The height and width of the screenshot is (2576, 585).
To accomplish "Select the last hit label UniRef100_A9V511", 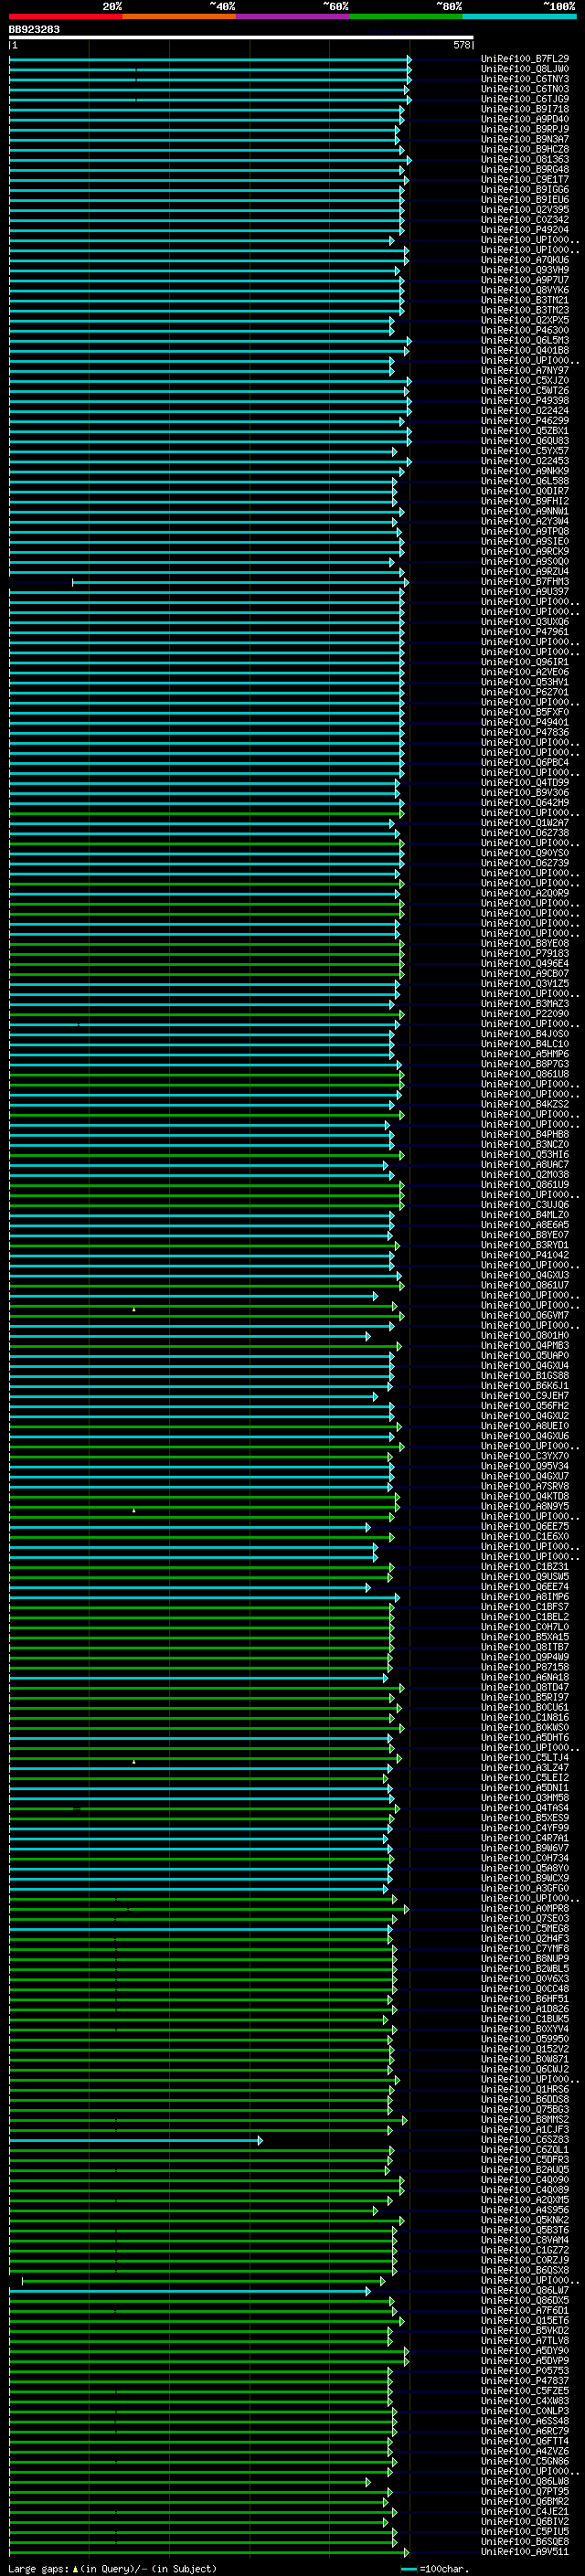I will (525, 2552).
